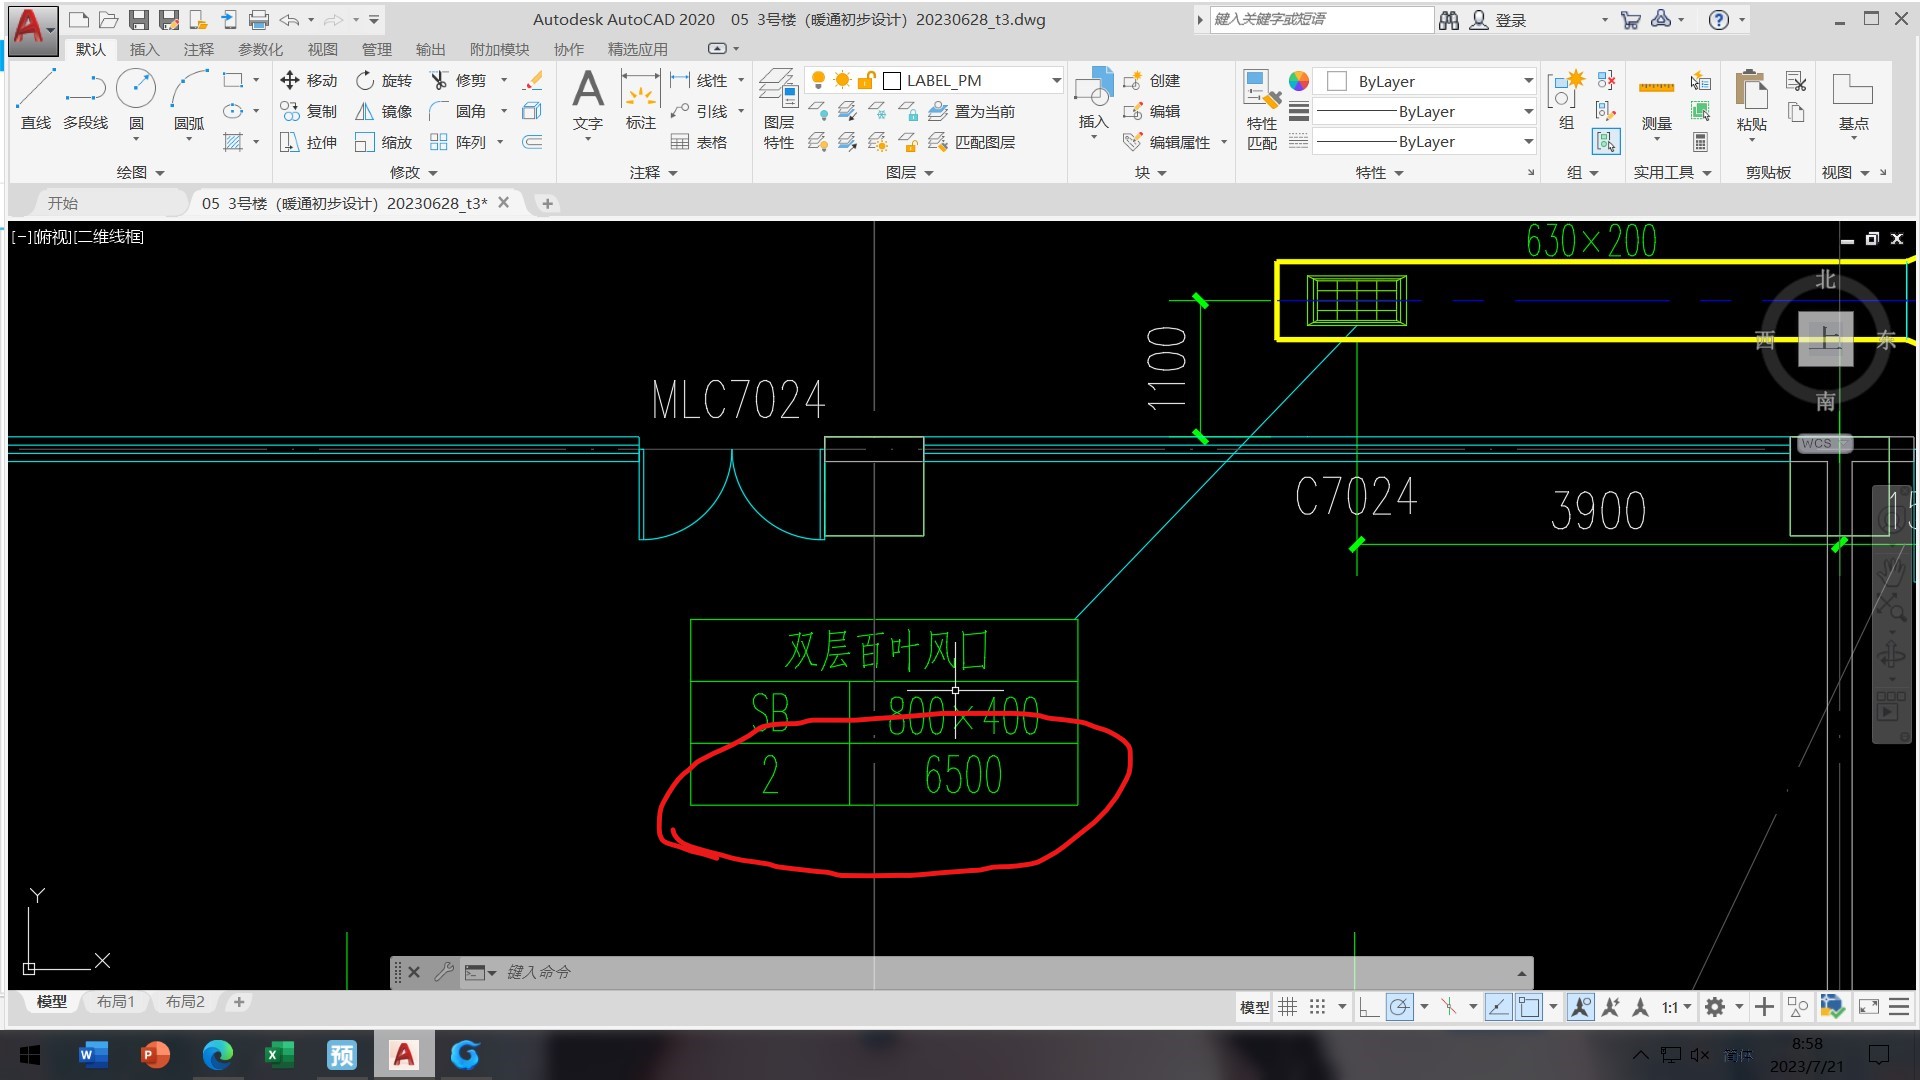Open the ByLayer color dropdown
This screenshot has width=1920, height=1080.
click(x=1528, y=81)
